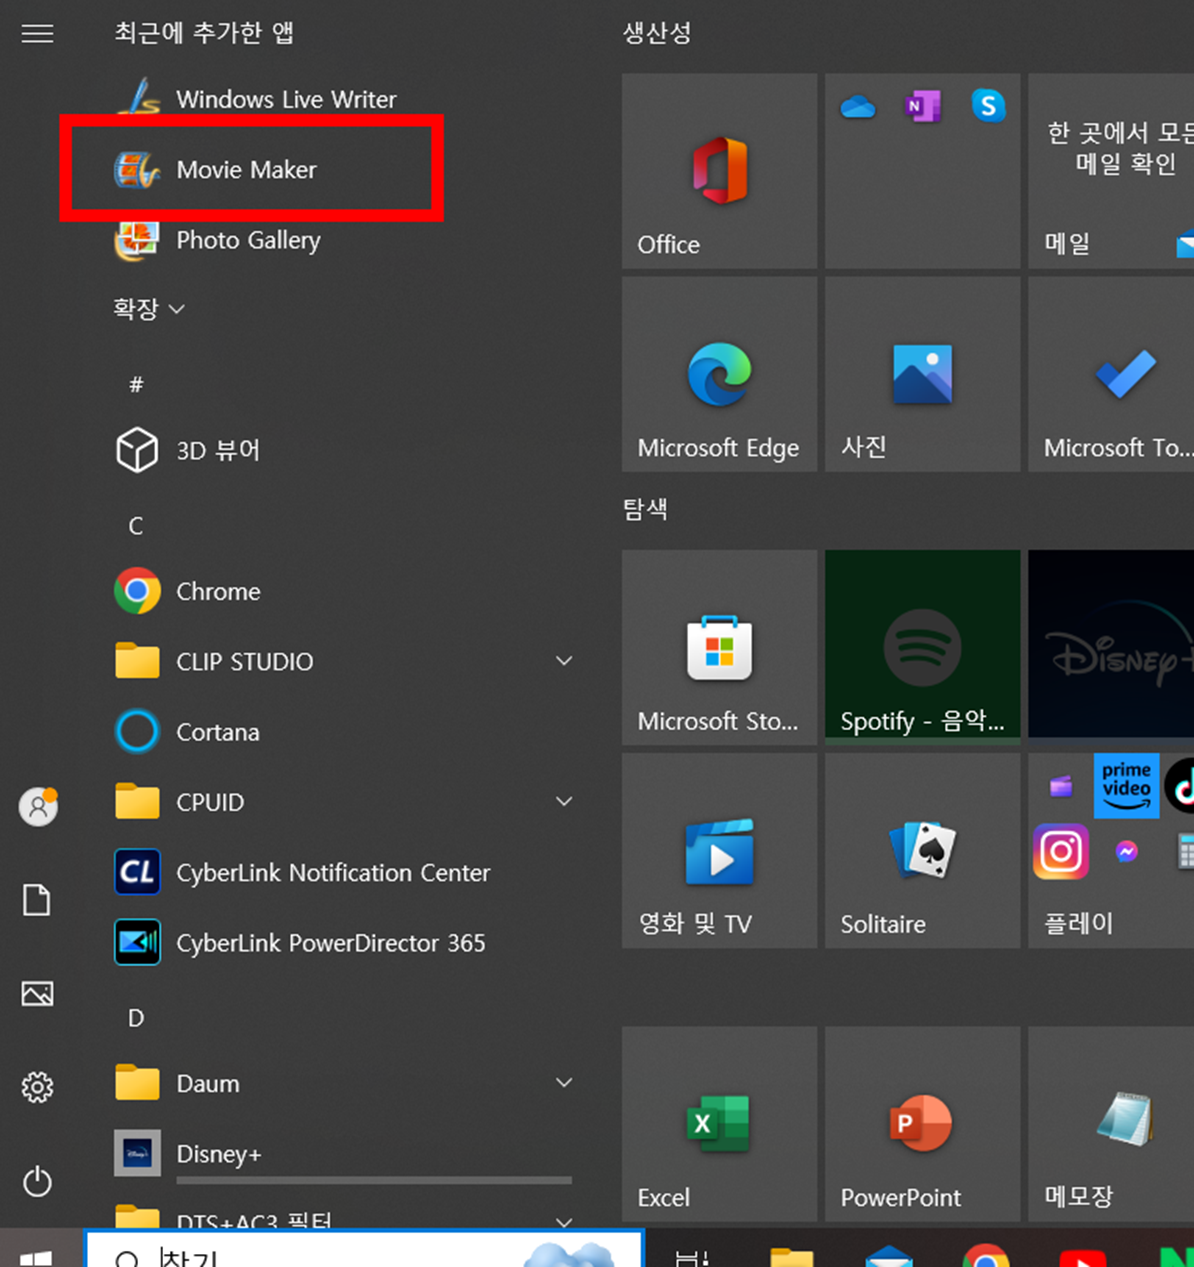The width and height of the screenshot is (1194, 1267).
Task: Open the Documents folder shortcut
Action: click(x=38, y=900)
